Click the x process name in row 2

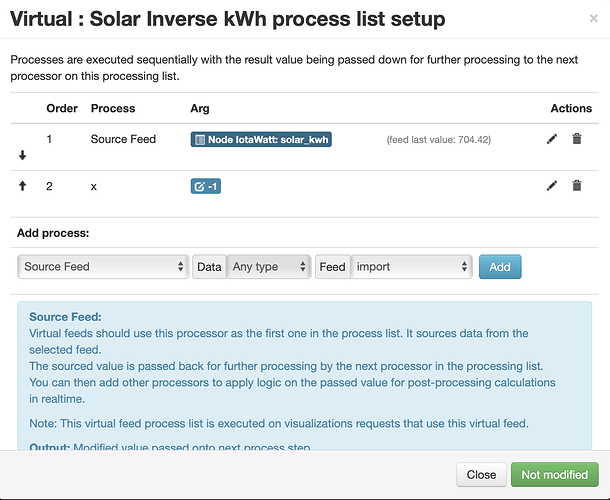point(93,187)
